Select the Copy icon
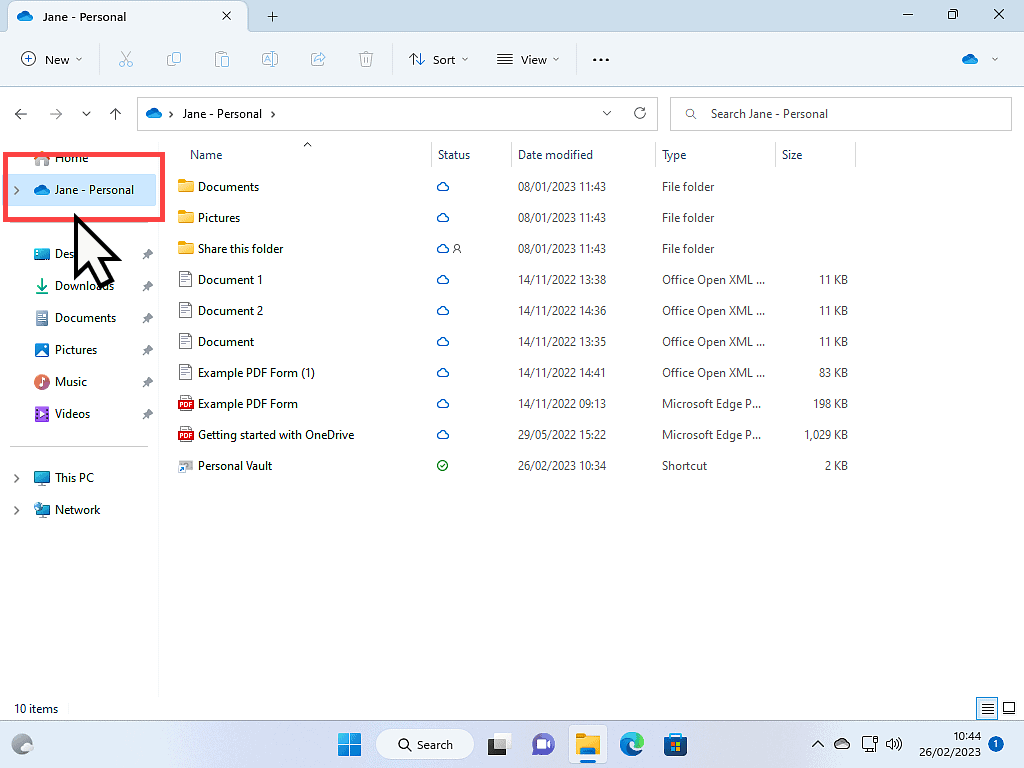Viewport: 1024px width, 768px height. 174,59
